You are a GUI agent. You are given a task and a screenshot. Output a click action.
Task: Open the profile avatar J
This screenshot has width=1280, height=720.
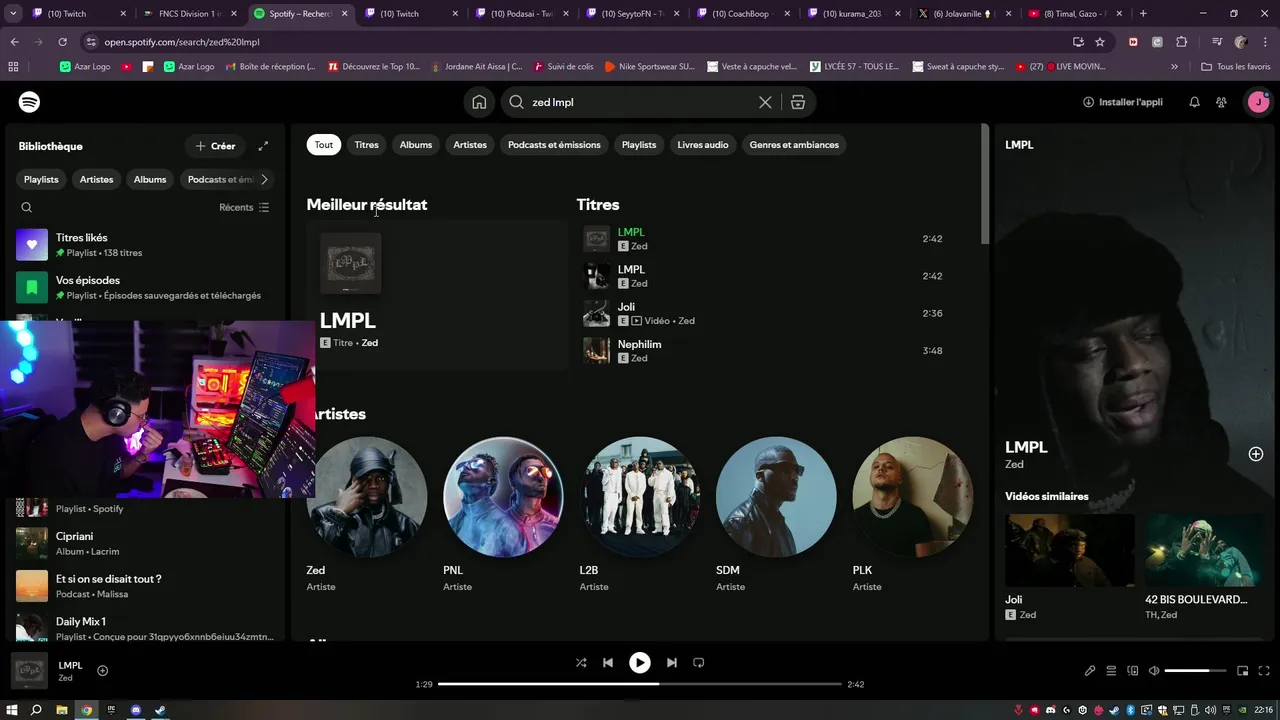pos(1257,102)
